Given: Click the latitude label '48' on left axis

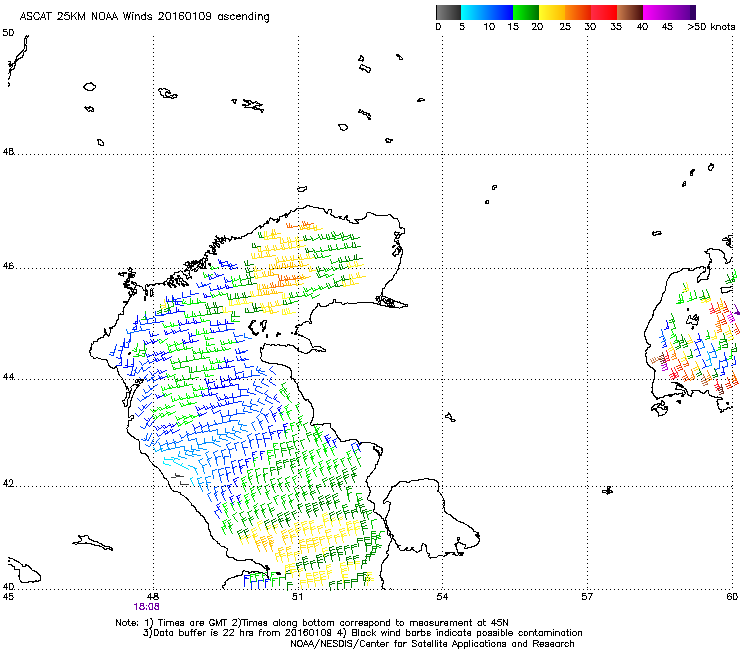Looking at the screenshot, I should [x=8, y=152].
